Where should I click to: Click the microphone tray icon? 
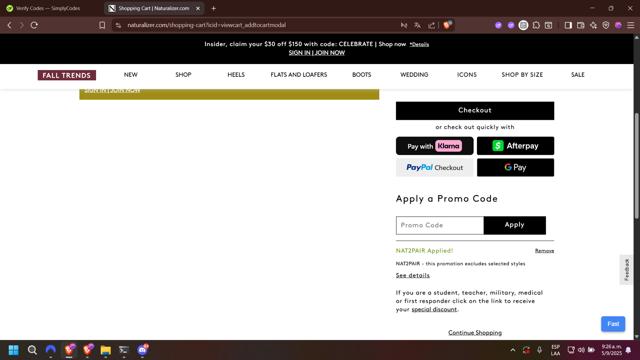click(540, 350)
